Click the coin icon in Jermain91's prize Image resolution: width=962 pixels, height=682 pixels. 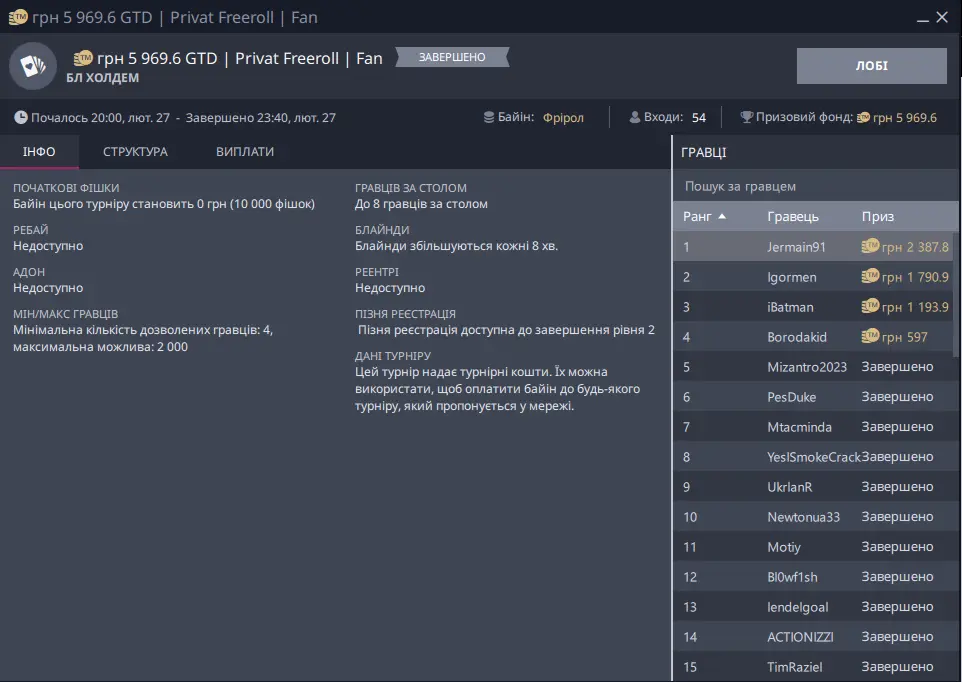point(870,247)
